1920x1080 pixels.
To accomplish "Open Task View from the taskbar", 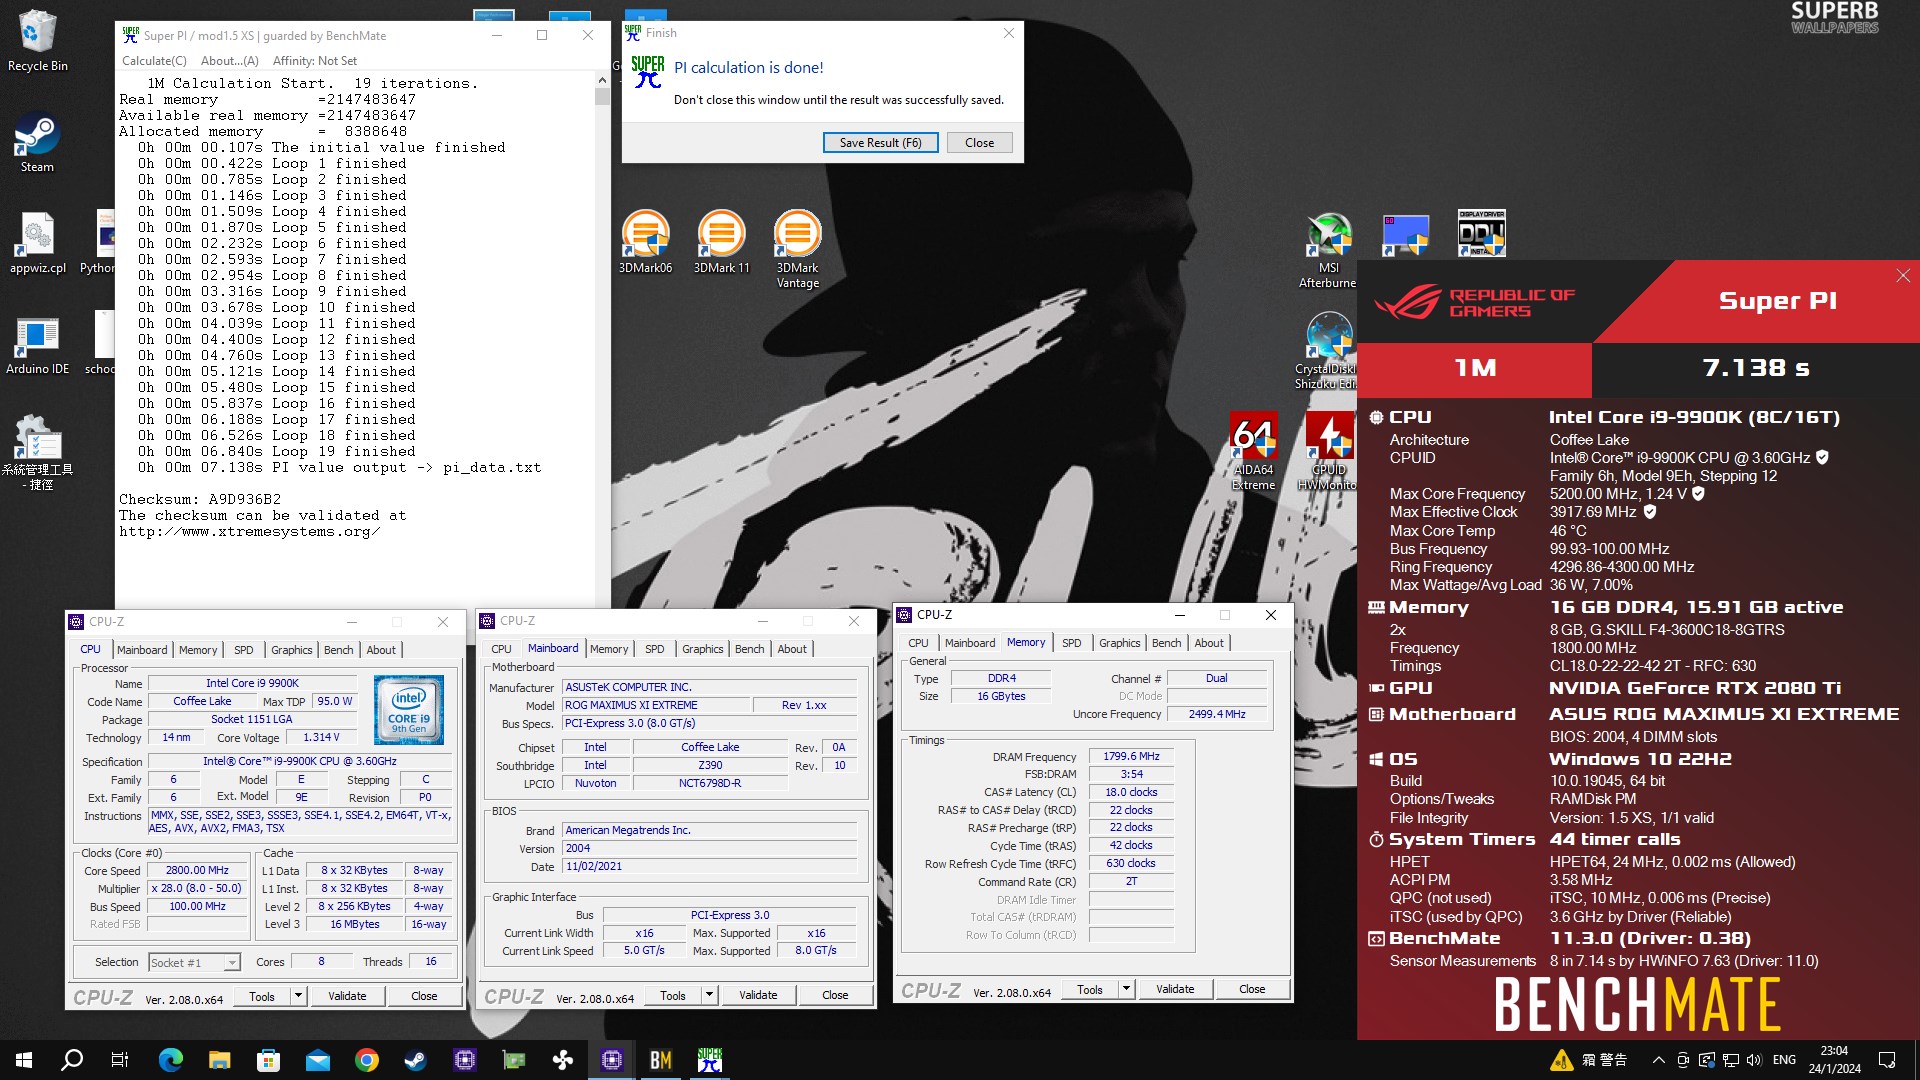I will [x=120, y=1060].
